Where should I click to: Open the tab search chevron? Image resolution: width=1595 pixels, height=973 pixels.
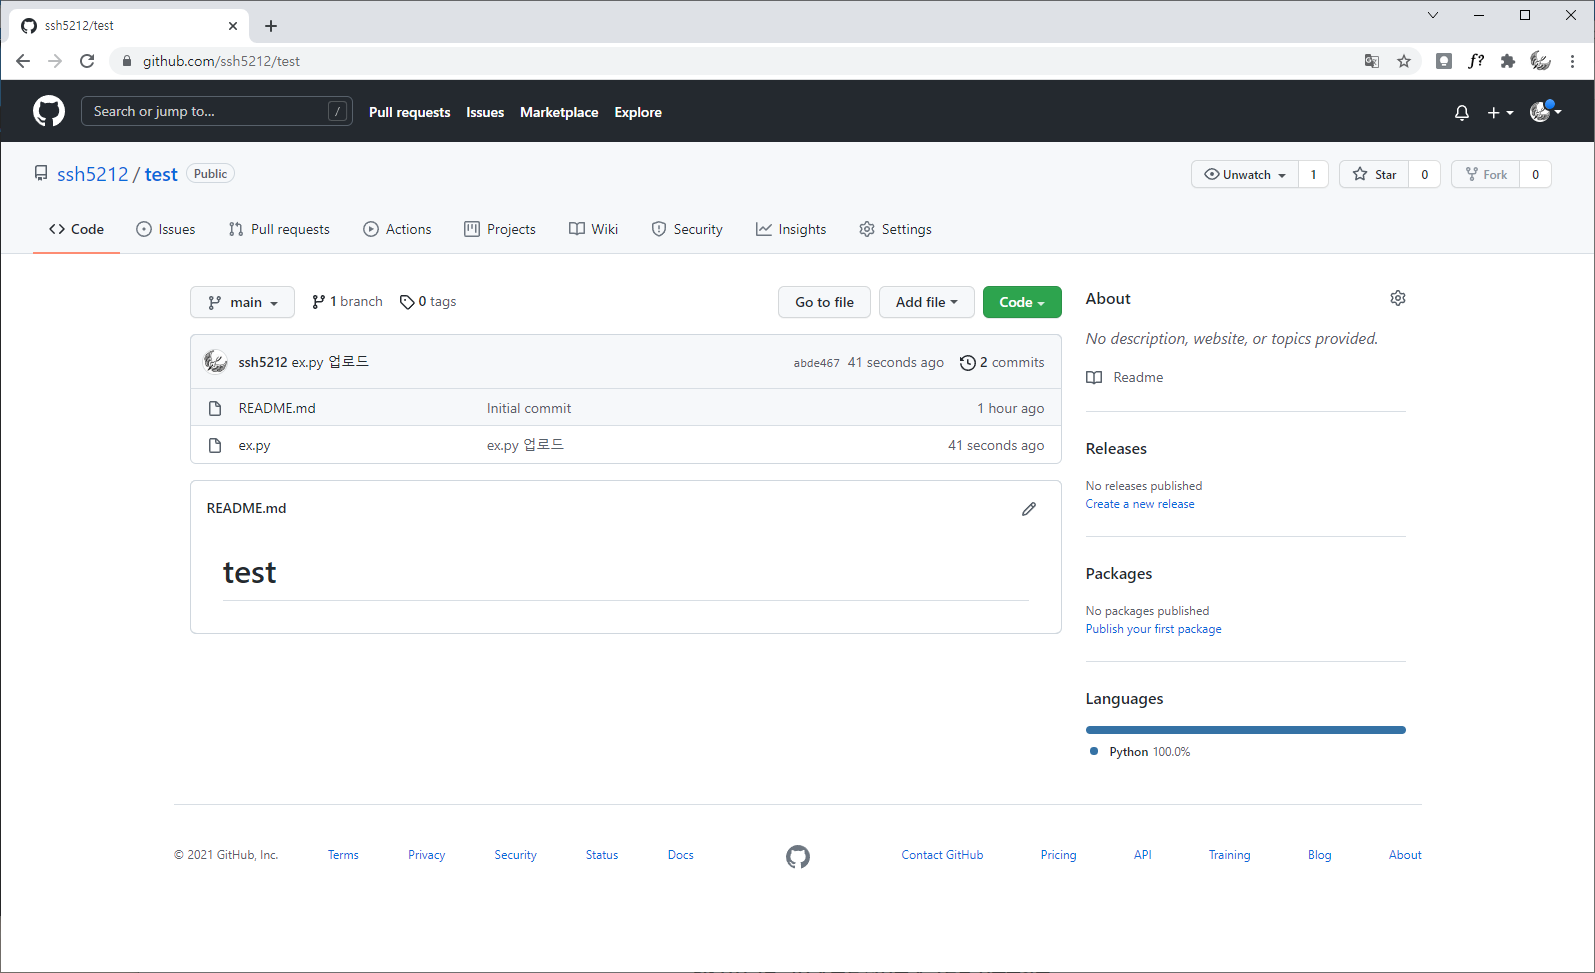[1433, 15]
